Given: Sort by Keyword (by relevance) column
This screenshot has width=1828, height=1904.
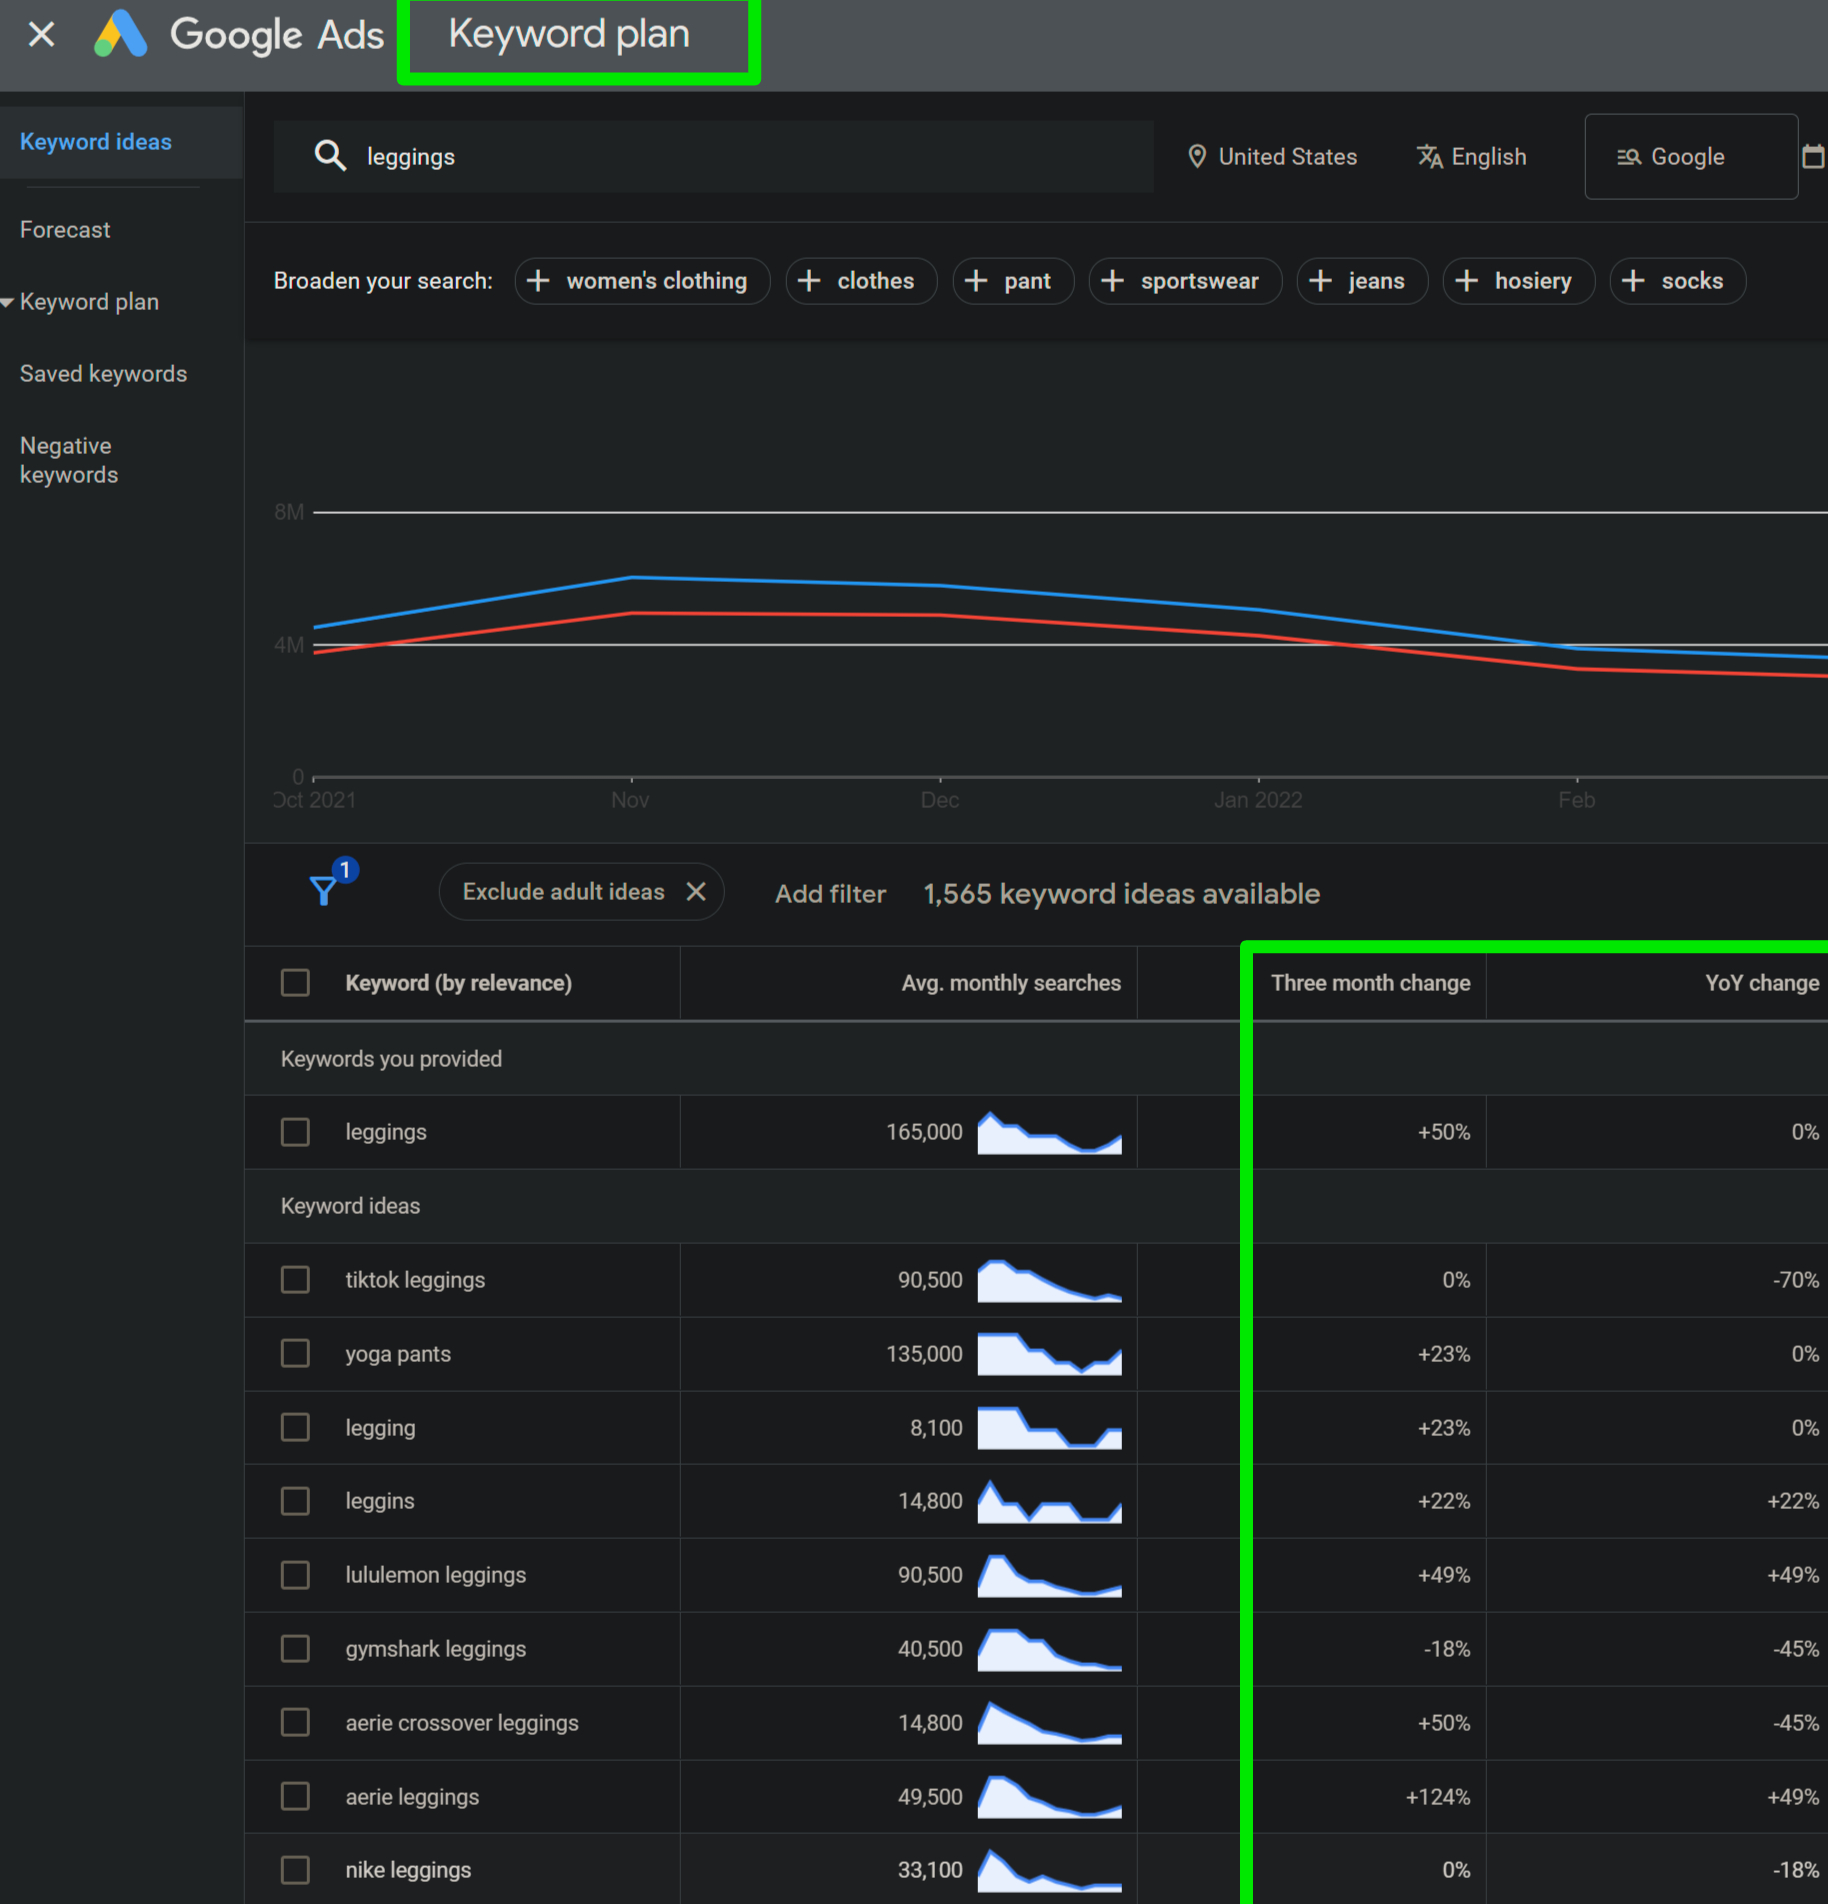Looking at the screenshot, I should point(458,983).
